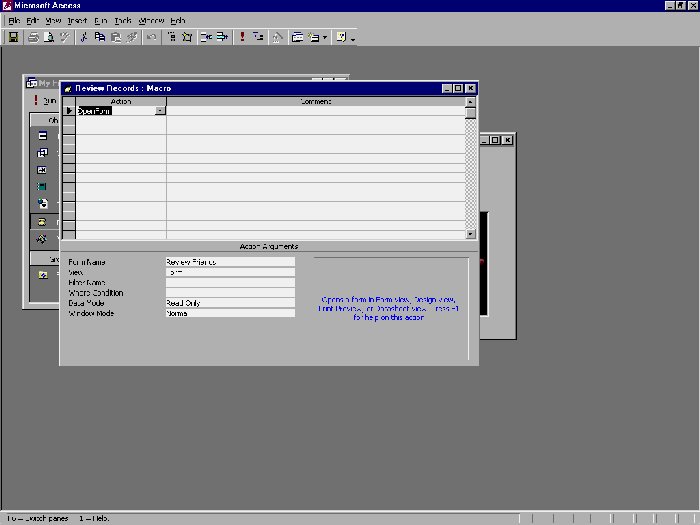
Task: Toggle the Macro Names column button
Action: click(x=171, y=37)
